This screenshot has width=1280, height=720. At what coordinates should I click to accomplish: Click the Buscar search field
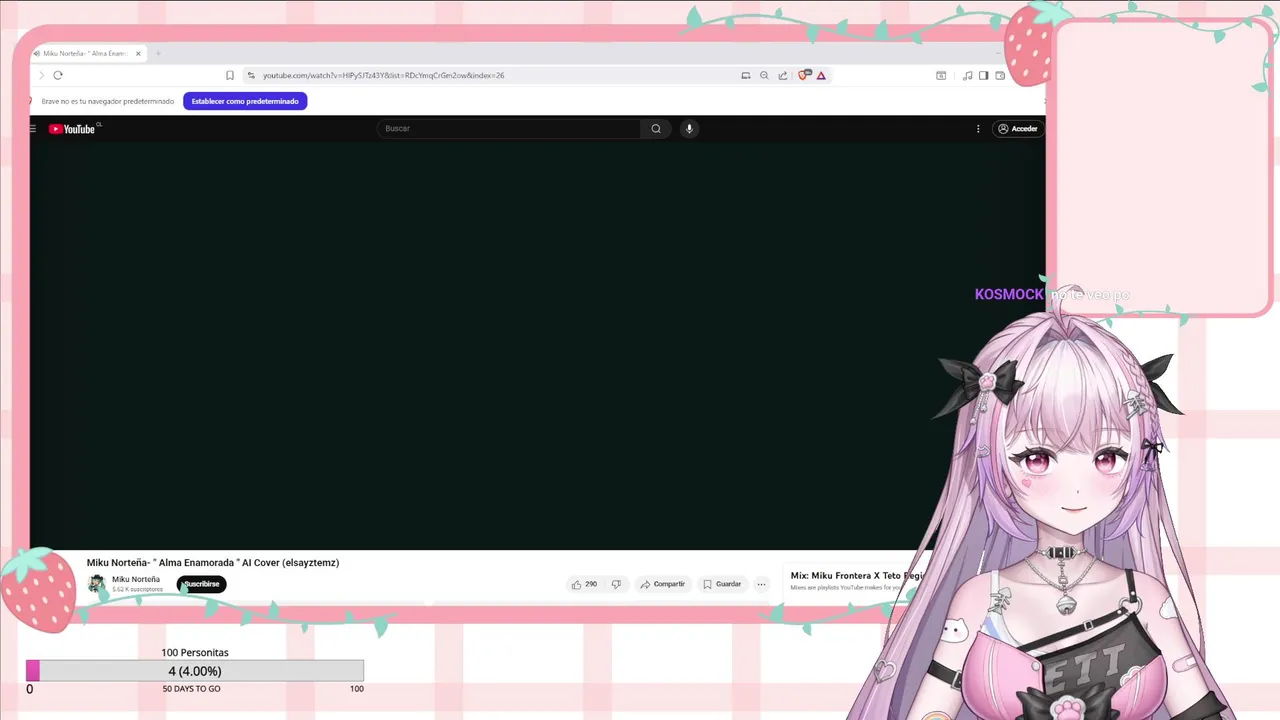point(510,128)
